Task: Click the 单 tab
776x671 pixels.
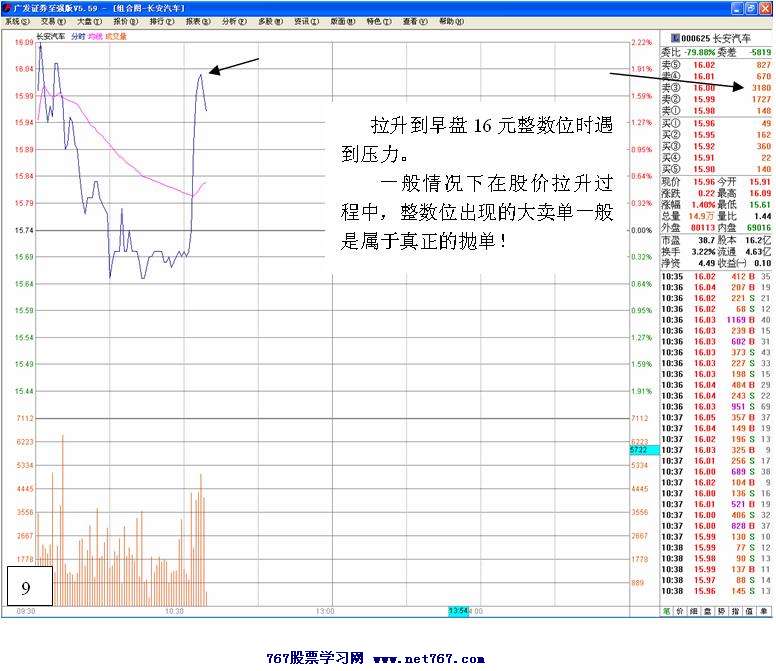Action: [x=765, y=610]
